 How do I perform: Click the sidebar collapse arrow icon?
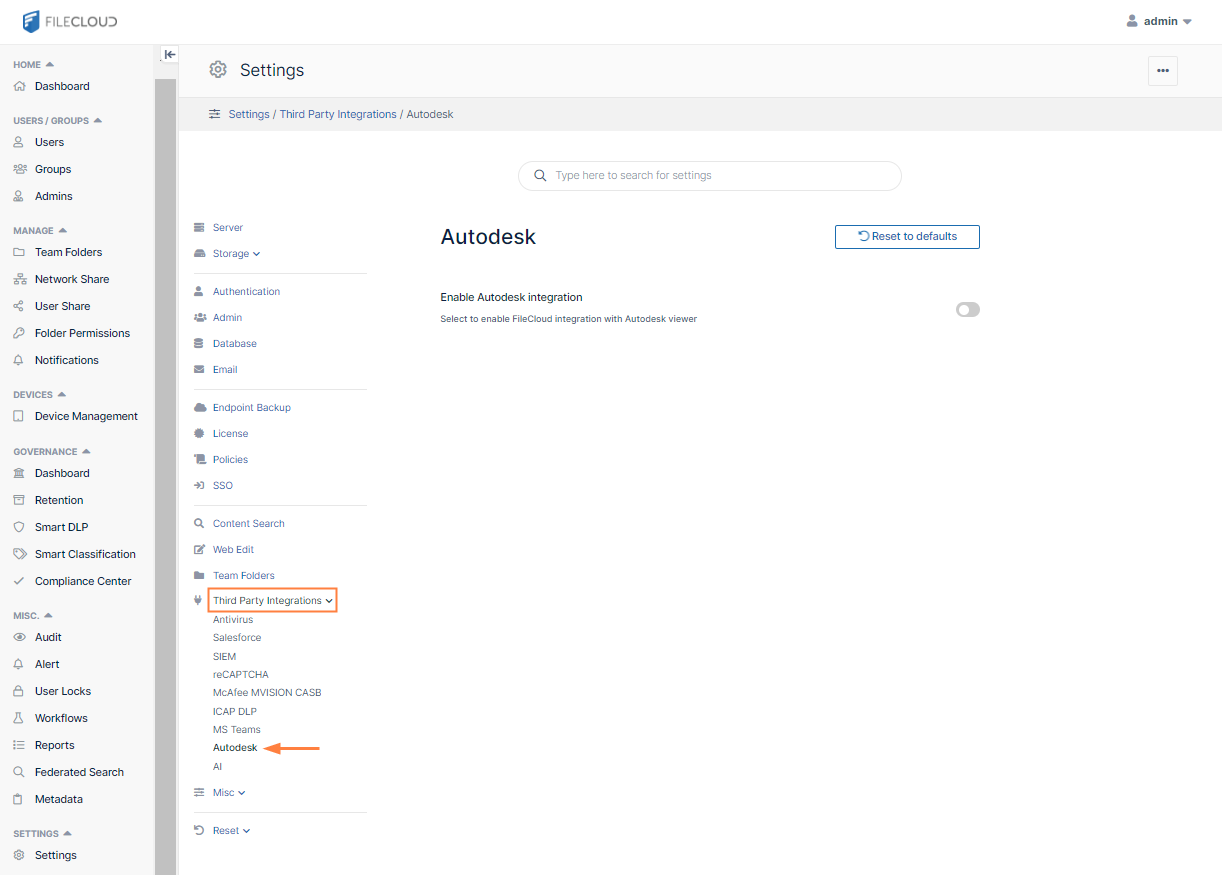[170, 55]
